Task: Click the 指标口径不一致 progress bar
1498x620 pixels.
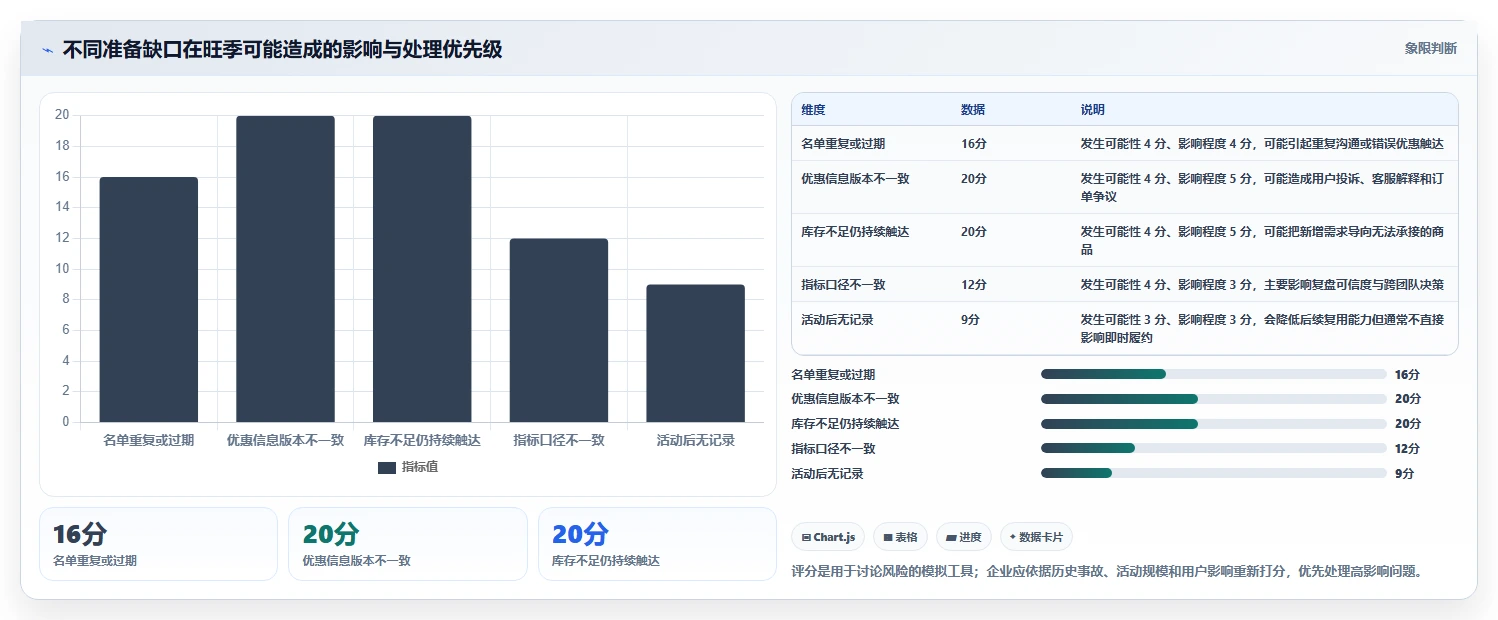Action: 1213,449
